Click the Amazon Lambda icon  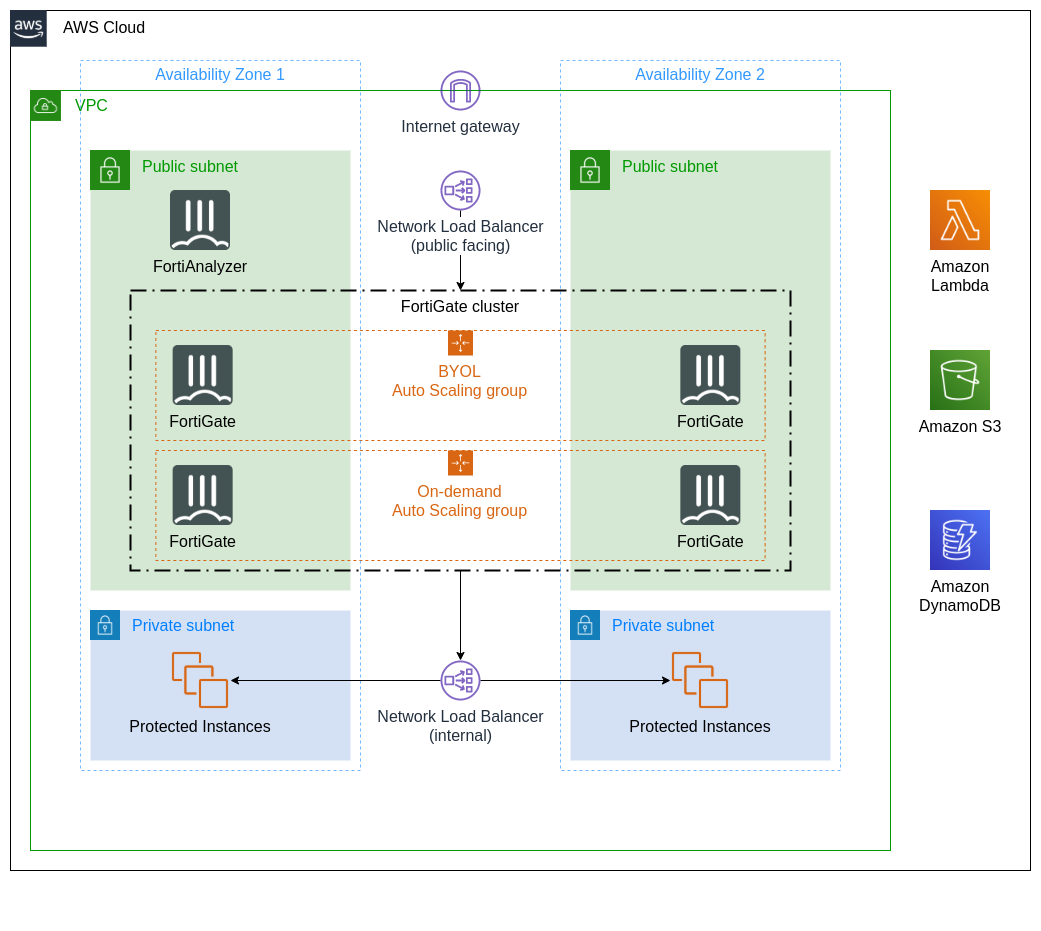[960, 220]
